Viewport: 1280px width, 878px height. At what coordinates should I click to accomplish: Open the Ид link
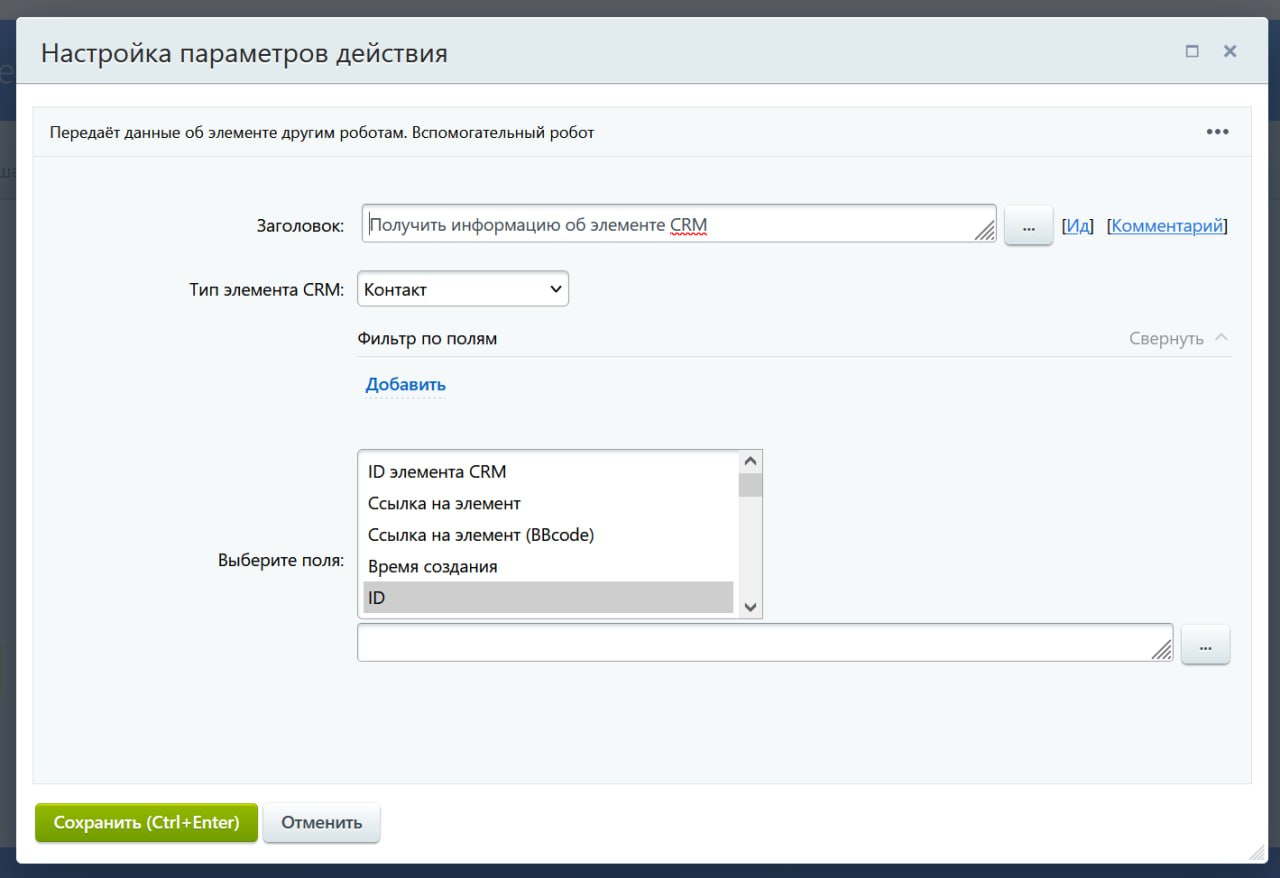point(1077,226)
